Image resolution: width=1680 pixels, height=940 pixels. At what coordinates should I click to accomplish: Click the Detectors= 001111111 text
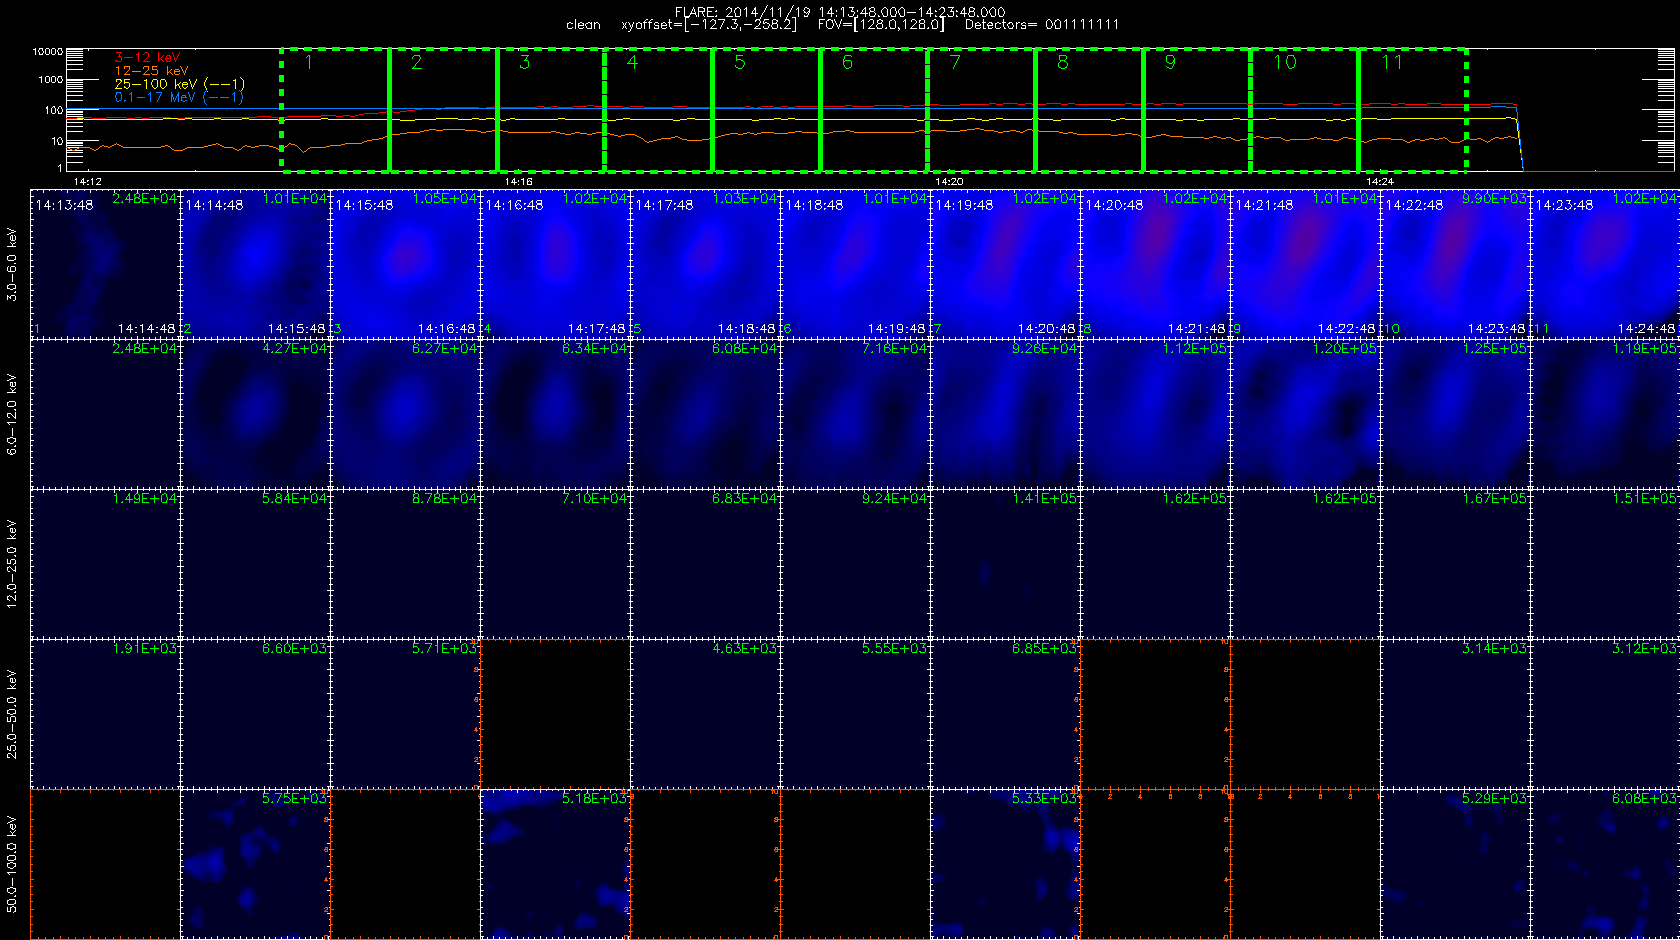(1042, 25)
